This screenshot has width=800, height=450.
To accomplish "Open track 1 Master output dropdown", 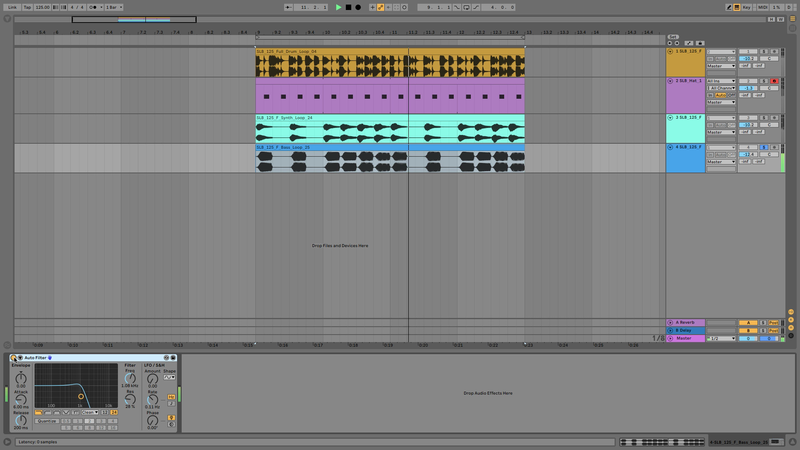I will (721, 66).
